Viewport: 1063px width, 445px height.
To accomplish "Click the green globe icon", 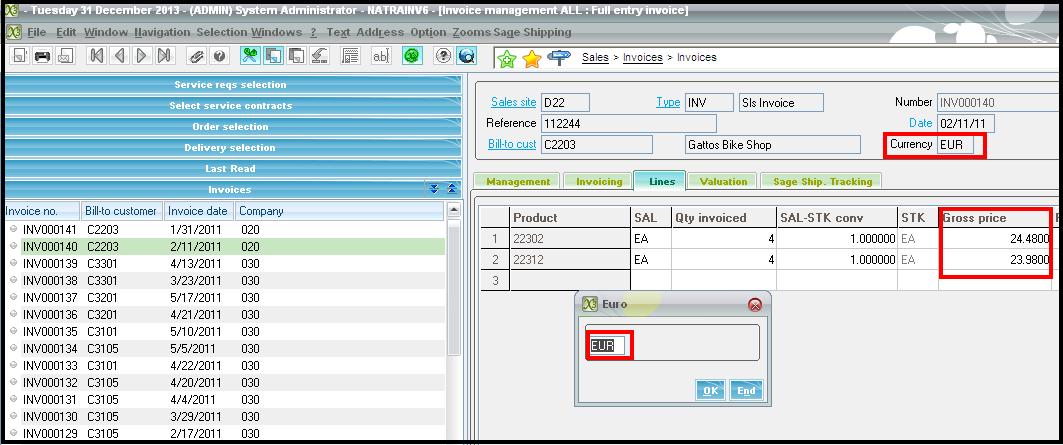I will 412,56.
